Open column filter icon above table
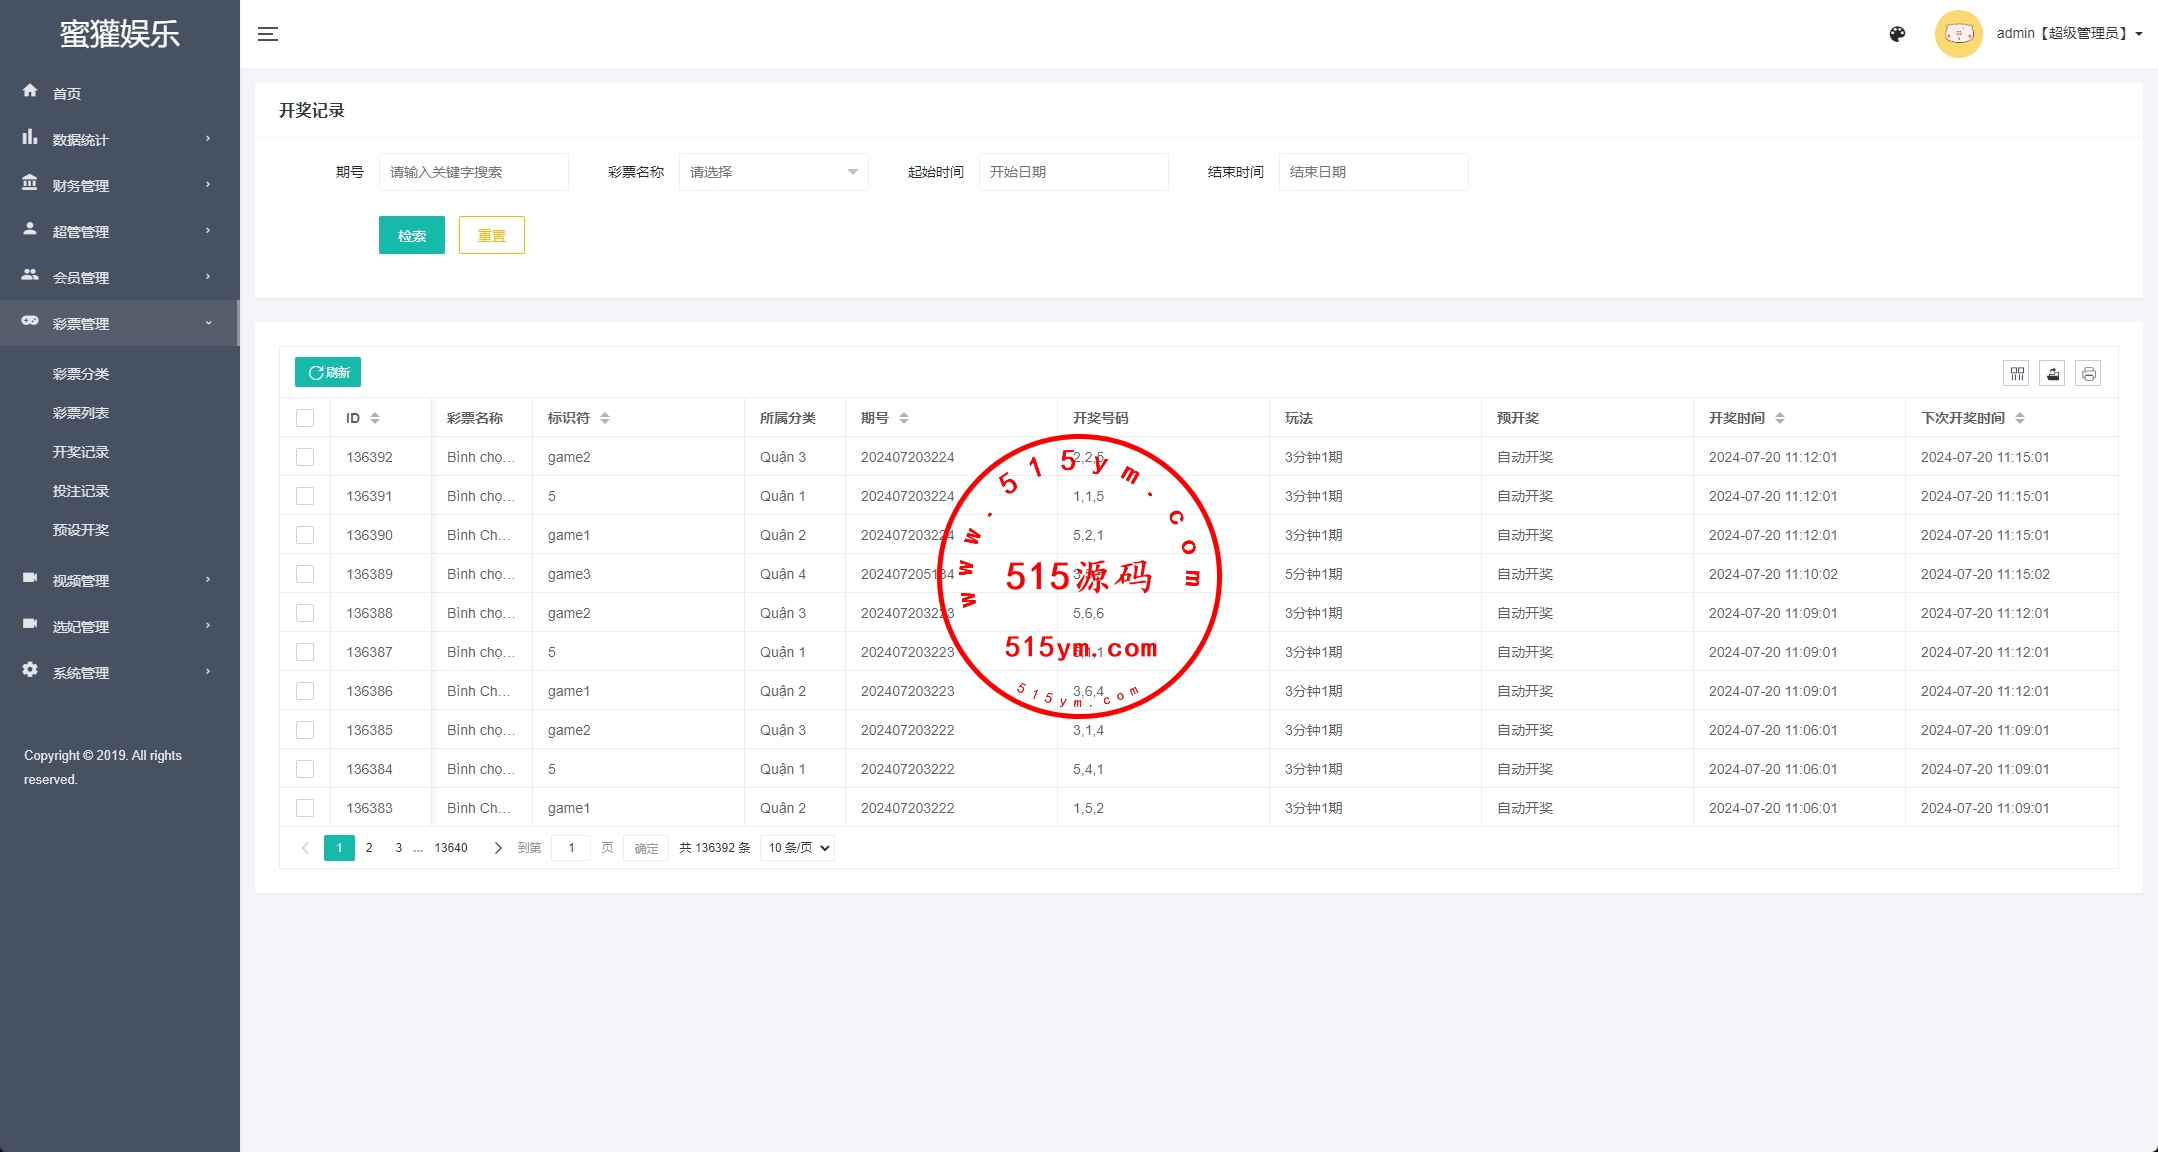The width and height of the screenshot is (2158, 1152). coord(2017,374)
